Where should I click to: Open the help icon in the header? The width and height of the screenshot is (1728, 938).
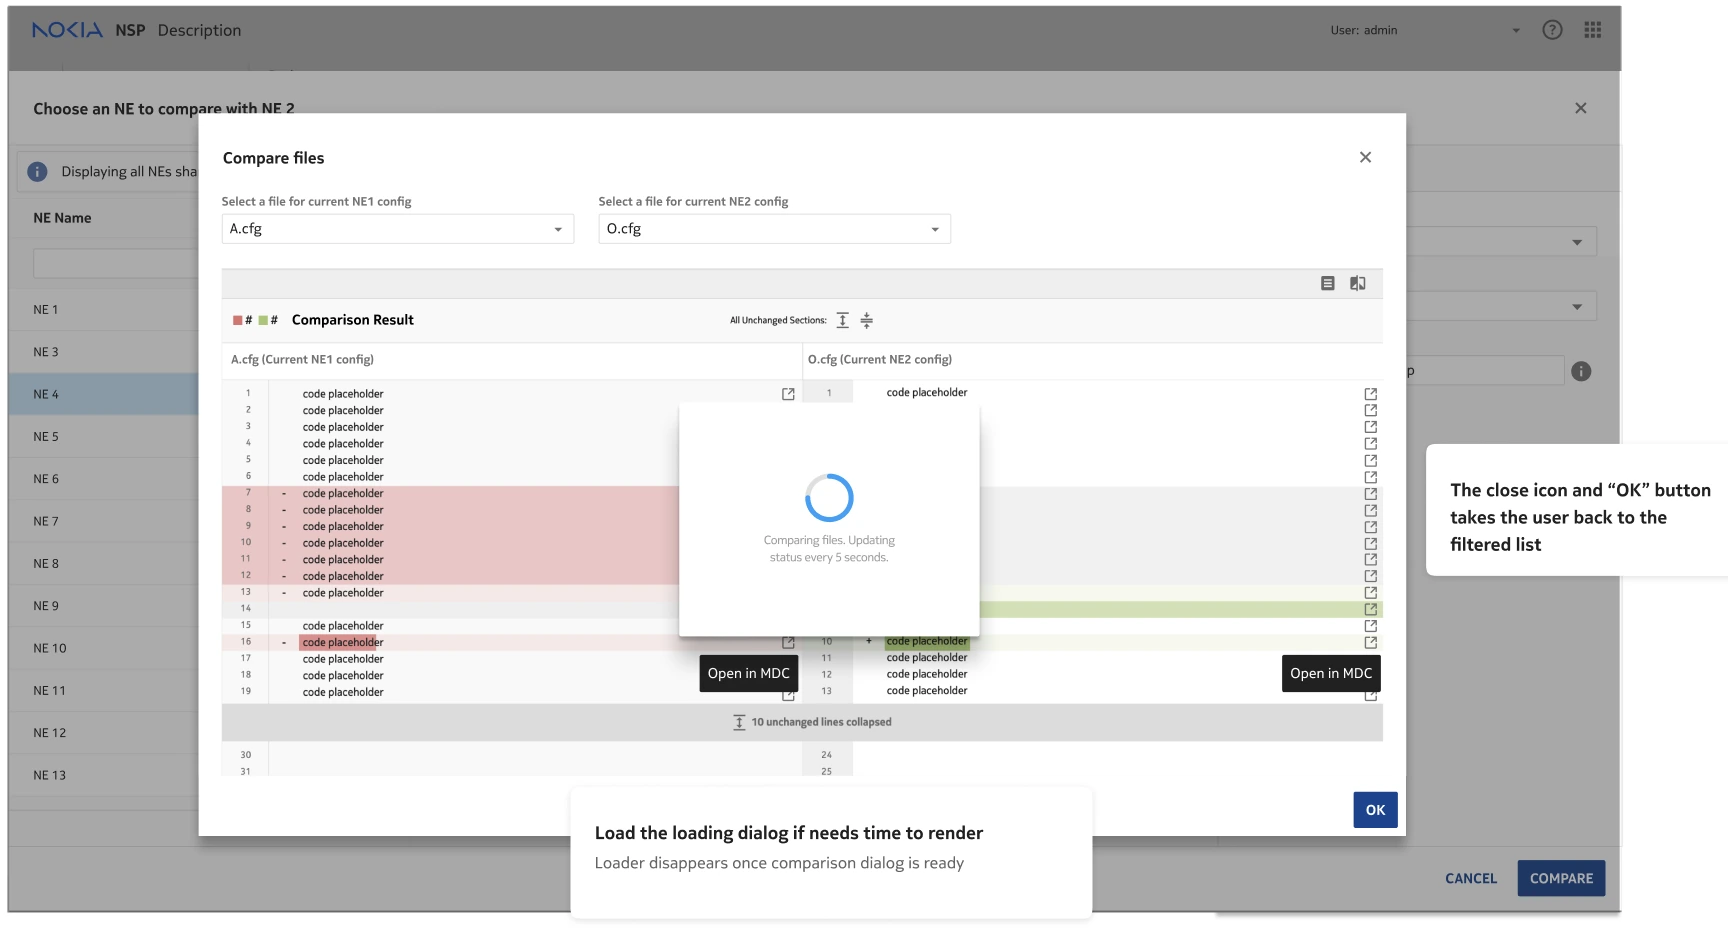point(1552,30)
